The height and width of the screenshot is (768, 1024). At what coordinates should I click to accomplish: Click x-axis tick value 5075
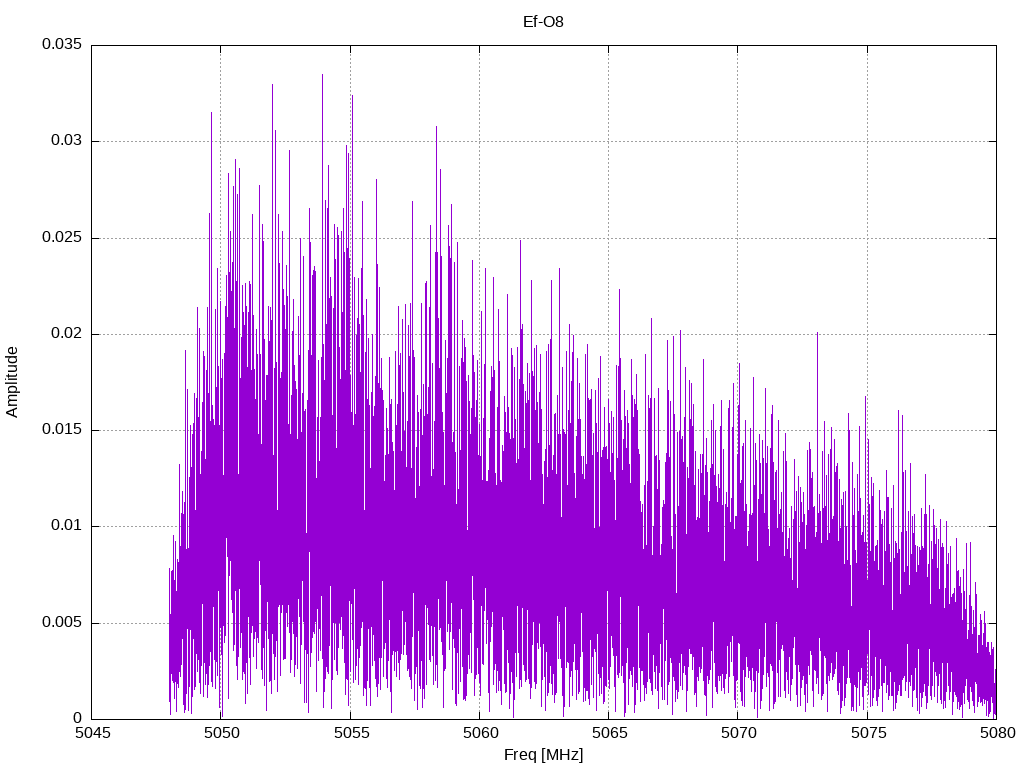pyautogui.click(x=868, y=733)
